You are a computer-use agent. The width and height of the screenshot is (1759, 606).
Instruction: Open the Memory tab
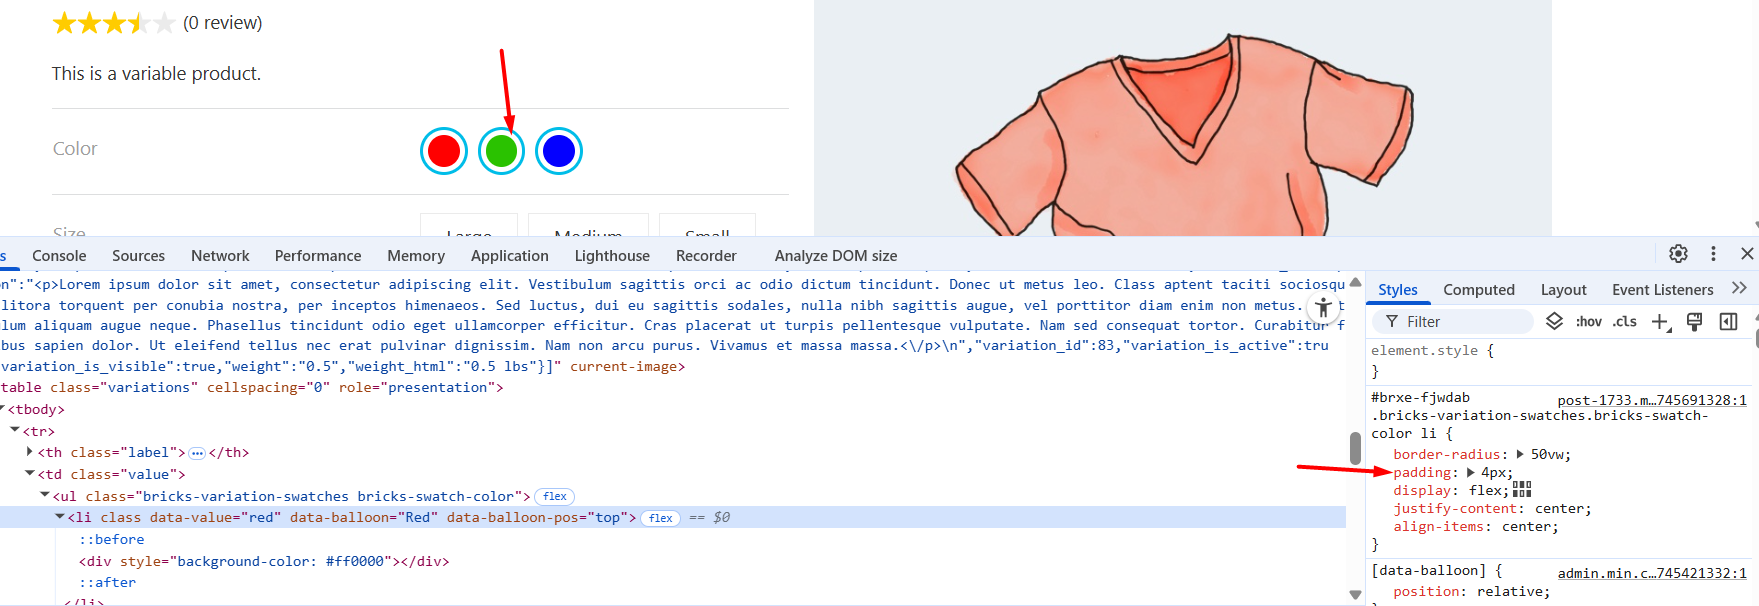coord(416,256)
